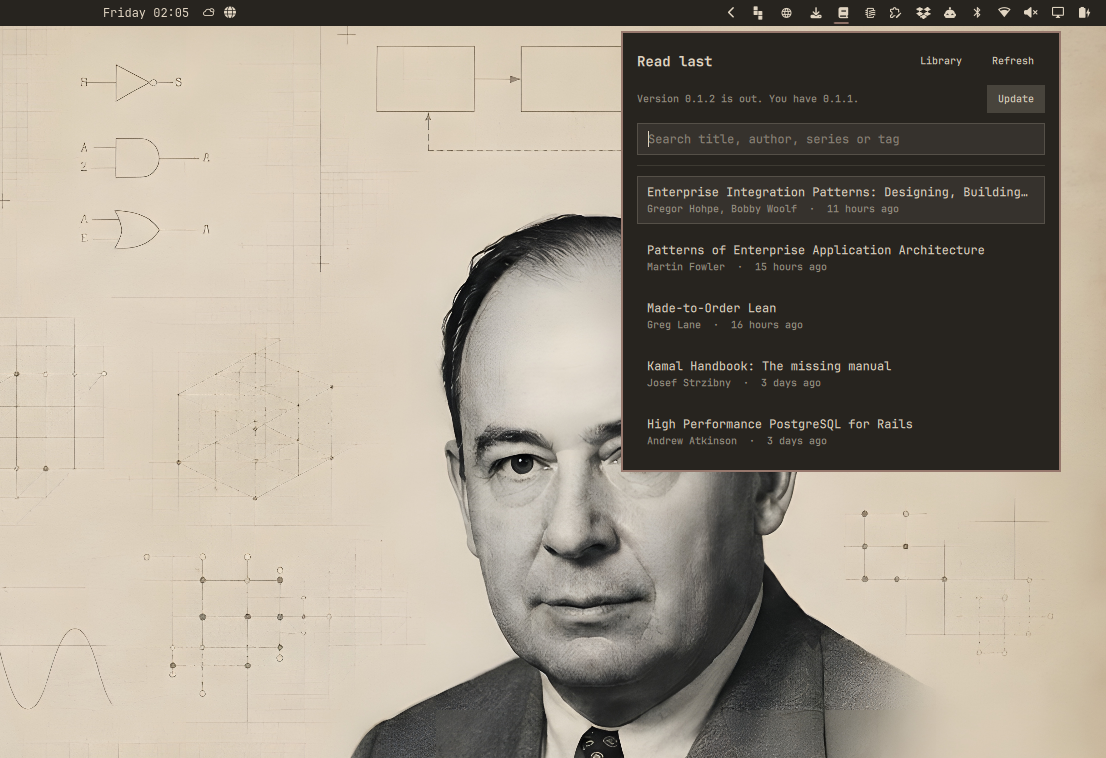Toggle the book reader icon in top bar
This screenshot has height=758, width=1106.
[x=842, y=13]
